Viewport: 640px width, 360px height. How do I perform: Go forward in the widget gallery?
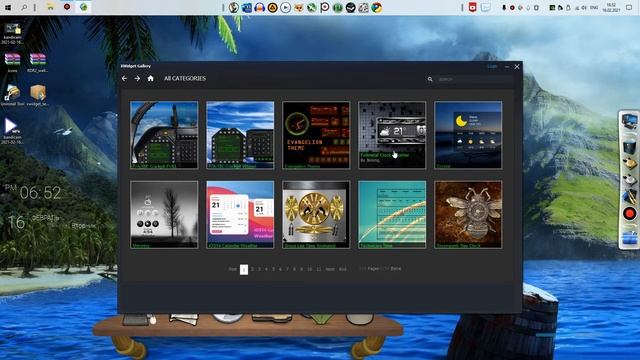(x=137, y=78)
